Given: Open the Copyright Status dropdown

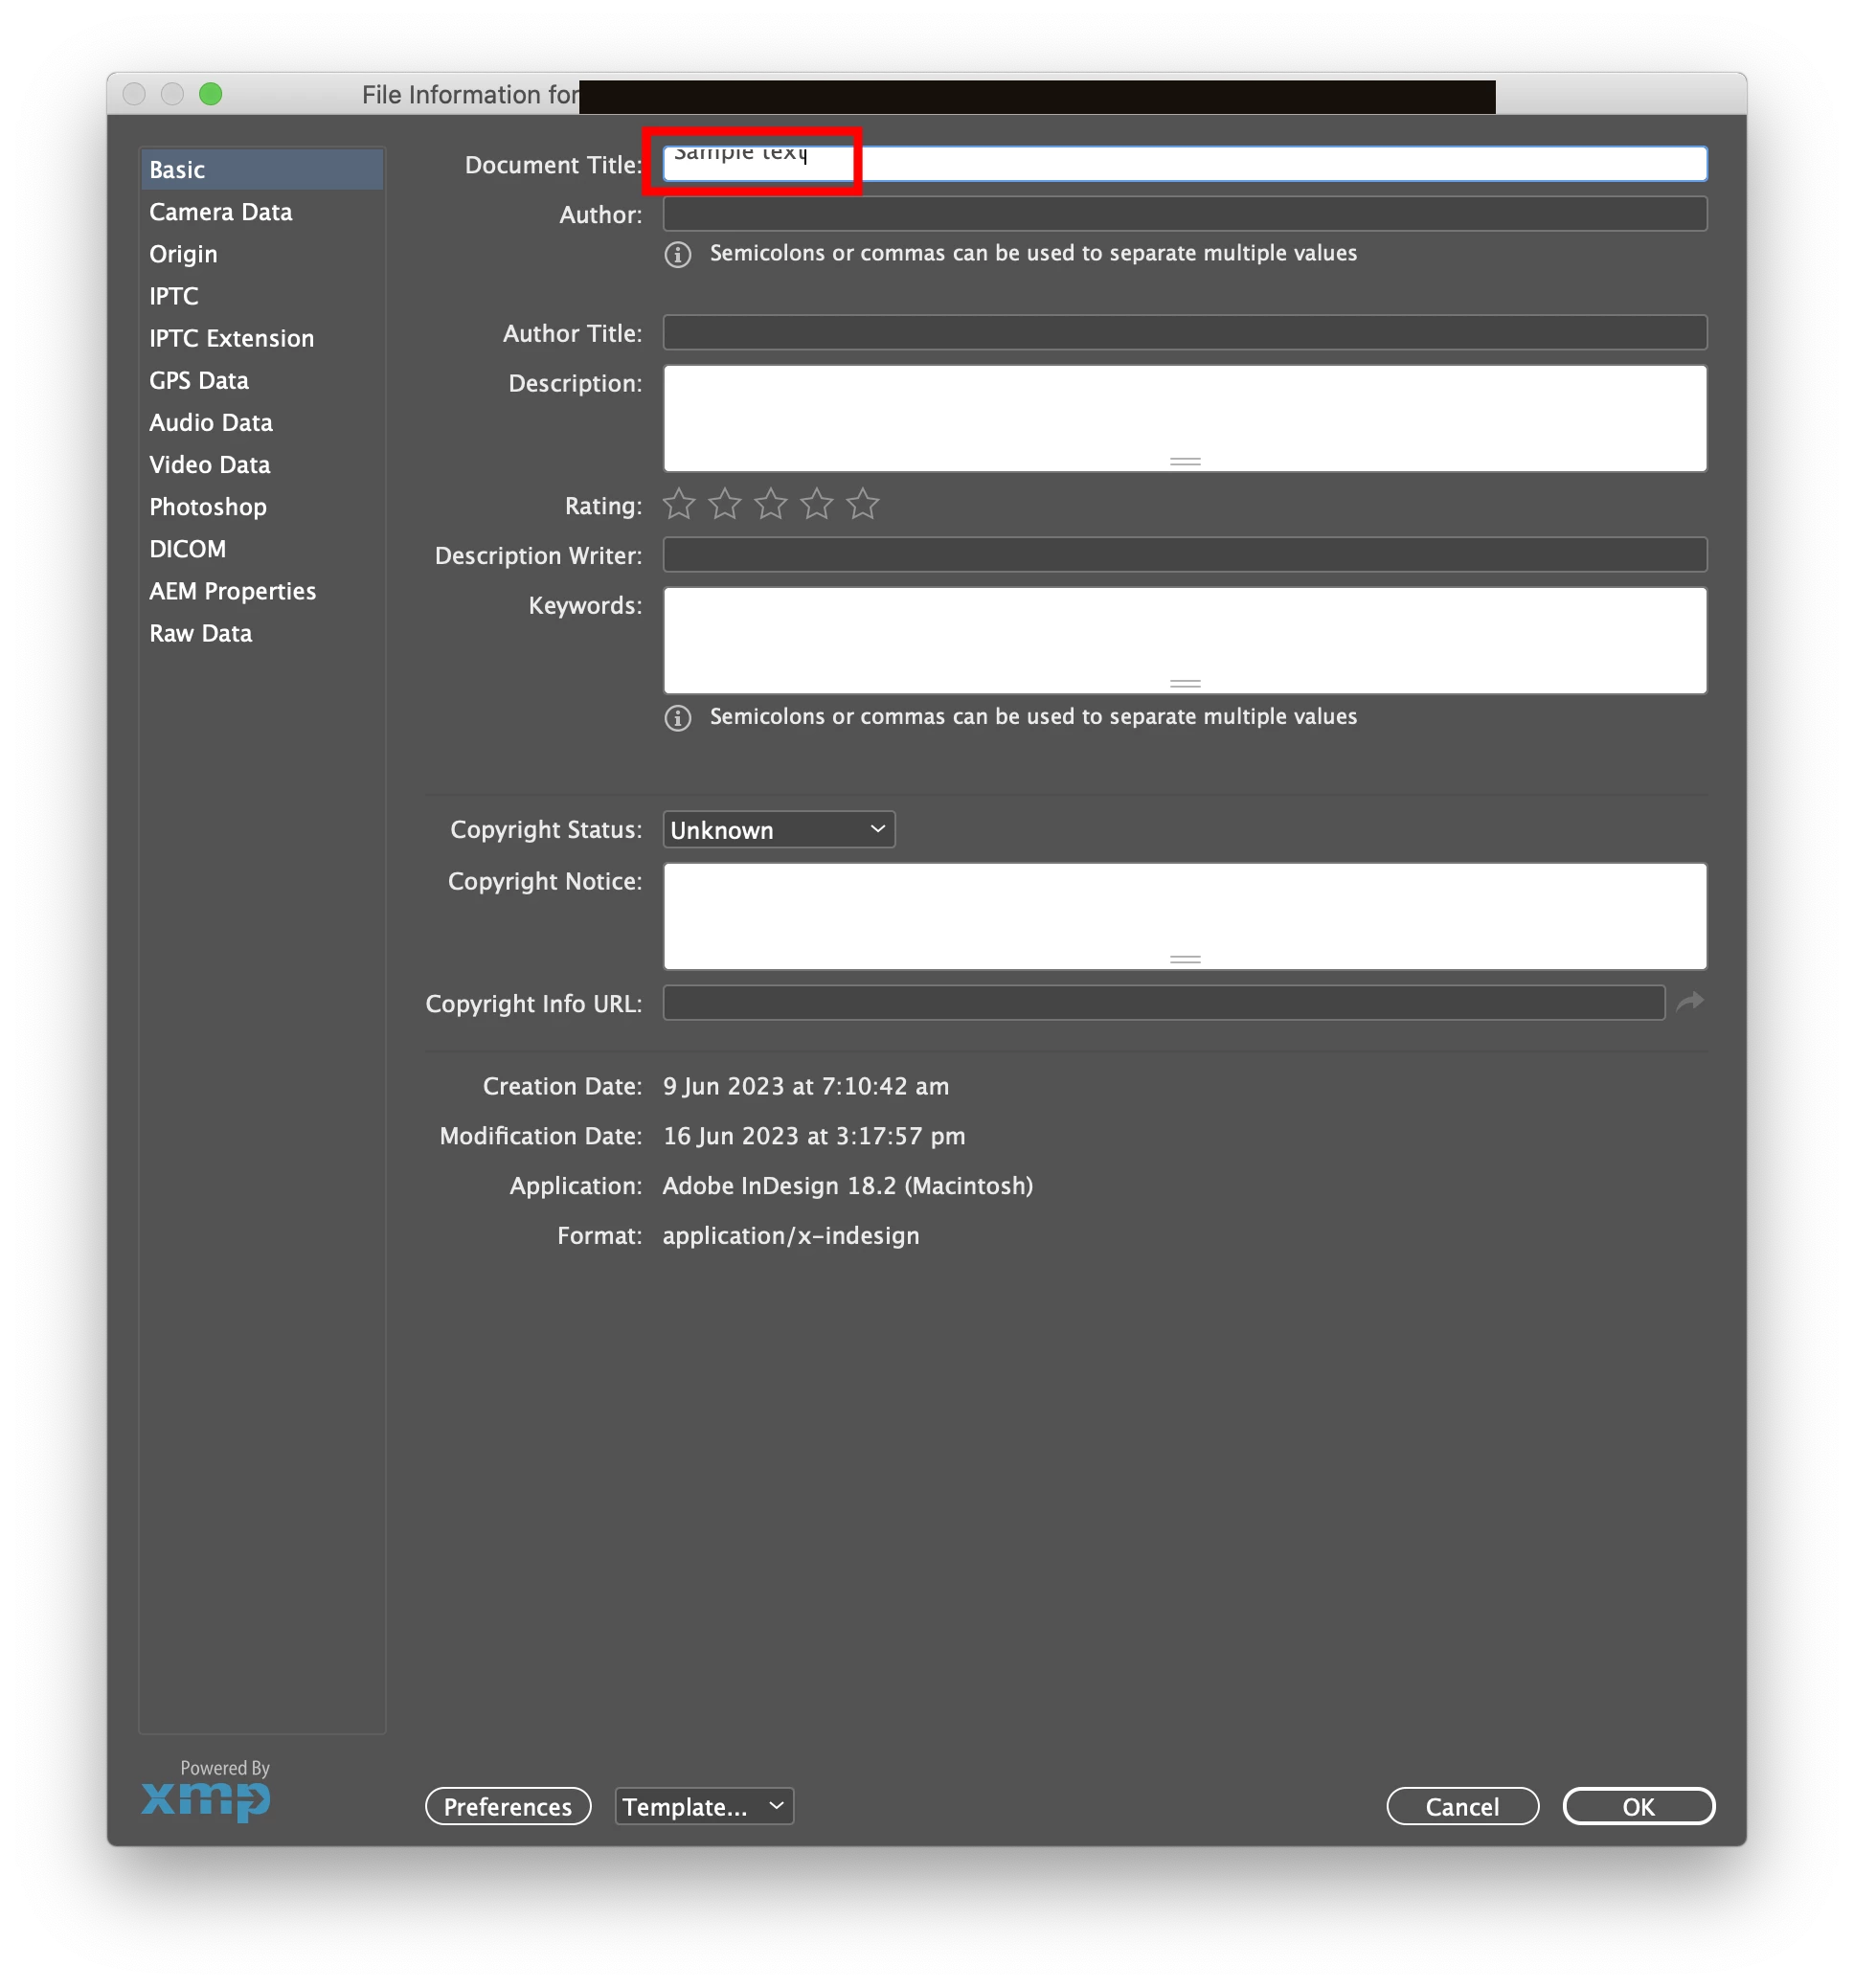Looking at the screenshot, I should (x=778, y=830).
